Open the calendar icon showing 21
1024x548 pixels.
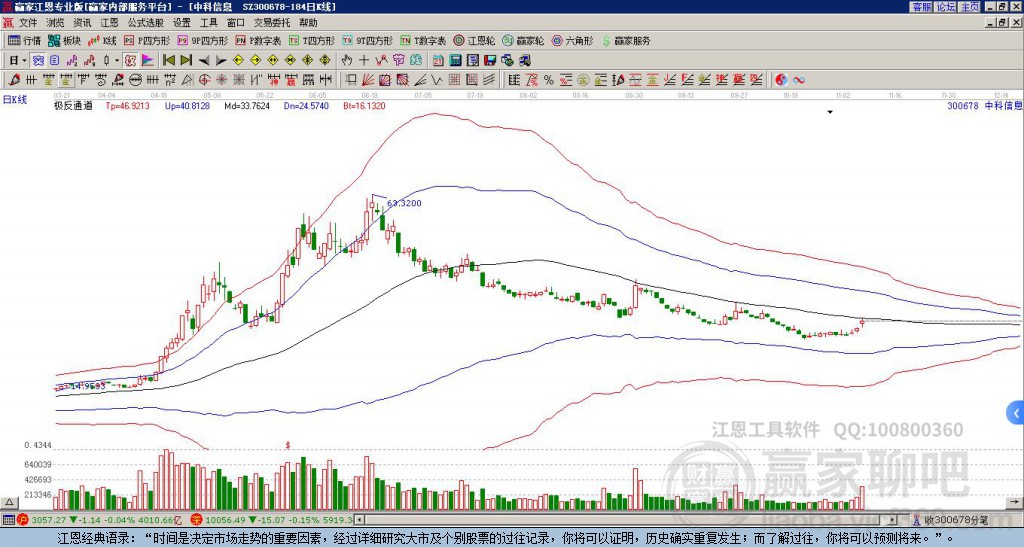[438, 61]
